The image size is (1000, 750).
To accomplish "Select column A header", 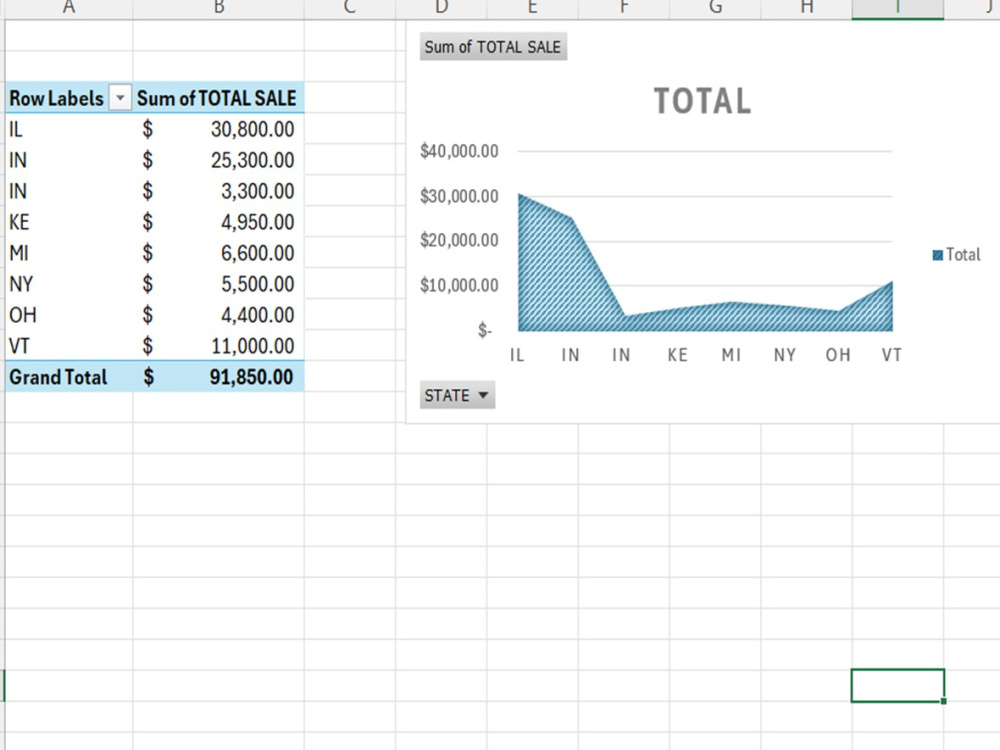I will pos(69,8).
